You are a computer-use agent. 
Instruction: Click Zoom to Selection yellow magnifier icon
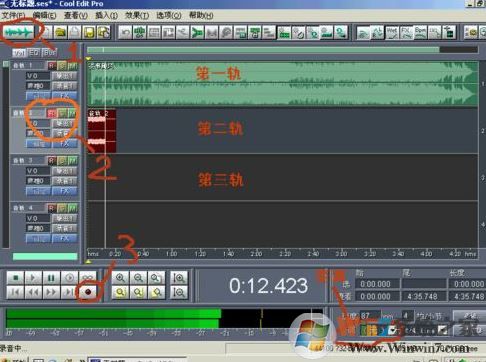tap(120, 292)
